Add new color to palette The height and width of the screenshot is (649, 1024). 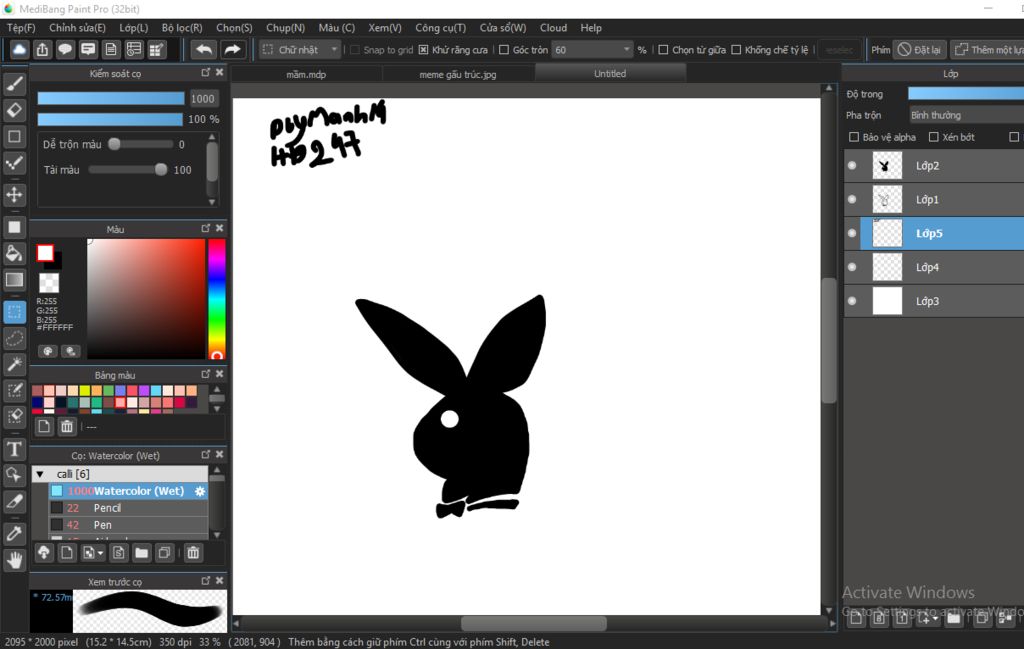click(44, 426)
